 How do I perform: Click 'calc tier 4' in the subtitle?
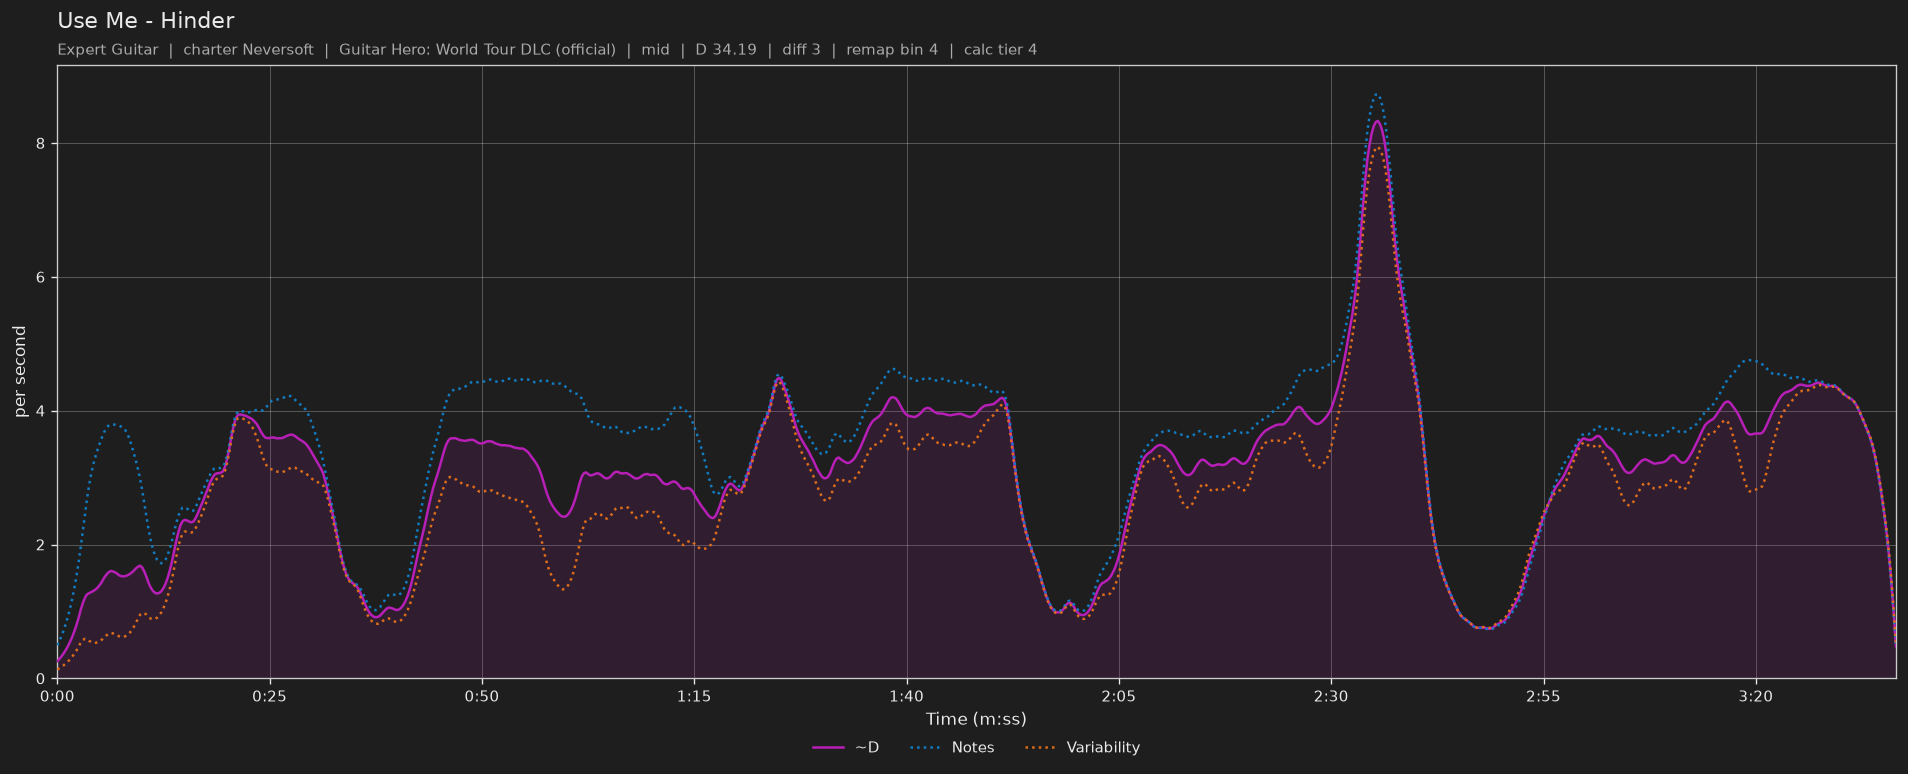(1000, 49)
